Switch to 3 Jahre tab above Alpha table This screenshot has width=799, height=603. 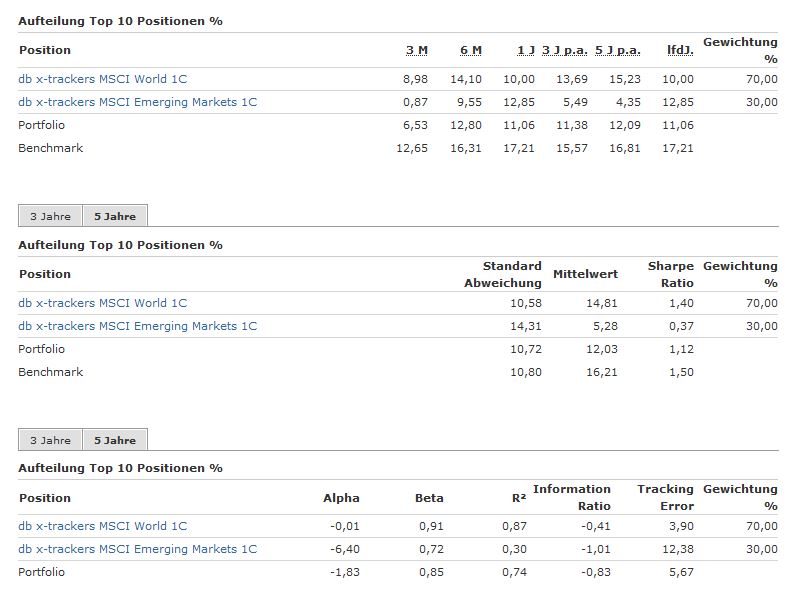coord(50,440)
